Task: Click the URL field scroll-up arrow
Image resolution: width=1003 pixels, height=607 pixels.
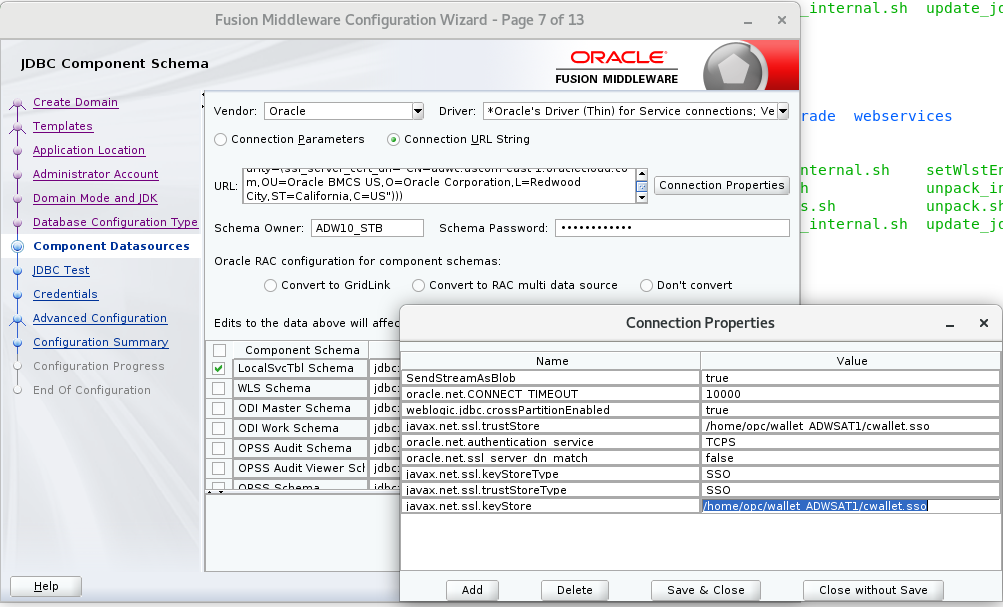Action: [x=642, y=174]
